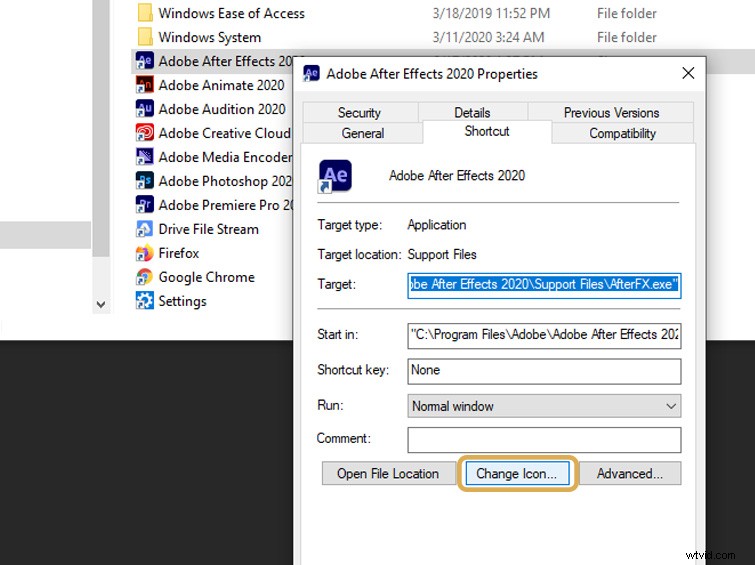
Task: Select the Adobe After Effects 2020 shortcut icon in file list
Action: (144, 61)
